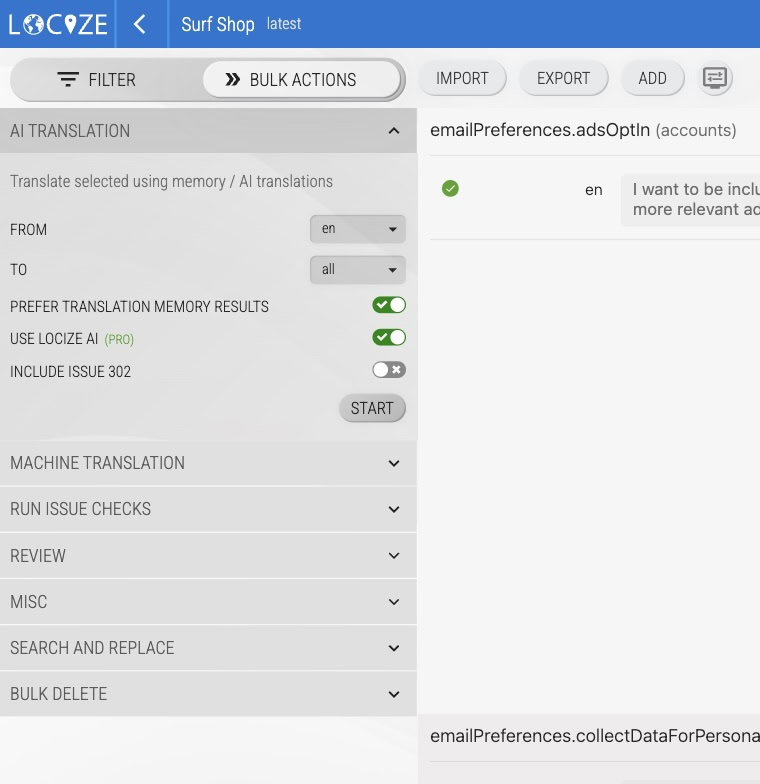Click the IMPORT button
Viewport: 760px width, 784px height.
(462, 78)
